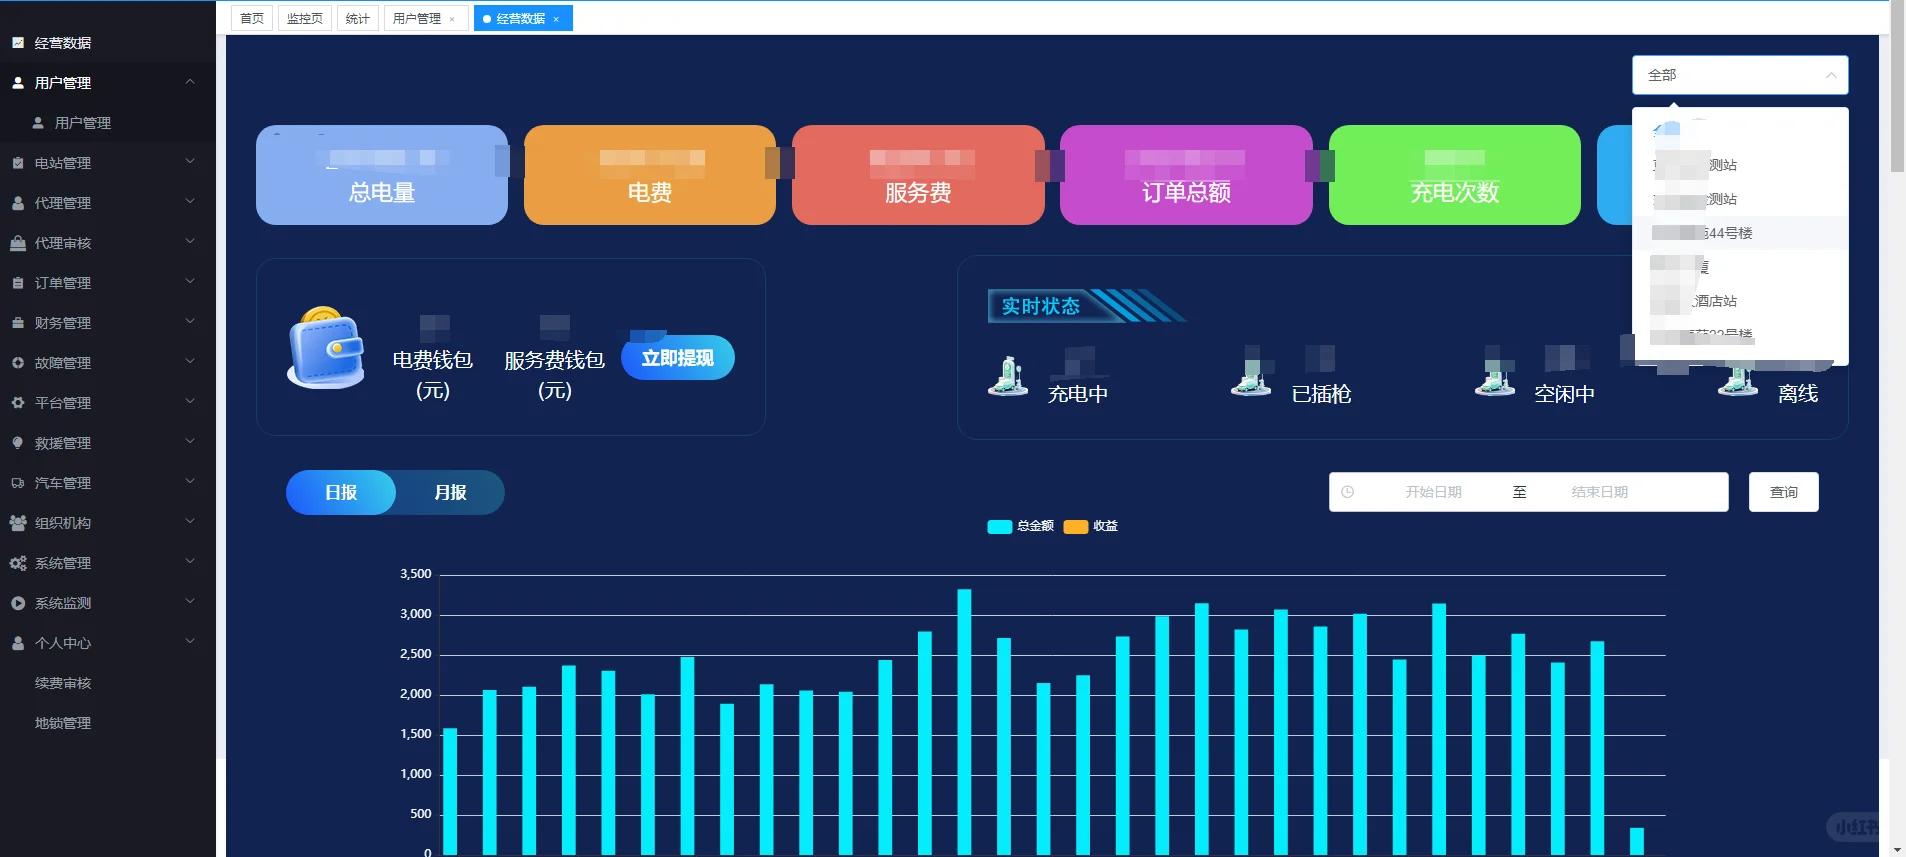Click the charging station icon beside 充电中

(1008, 377)
